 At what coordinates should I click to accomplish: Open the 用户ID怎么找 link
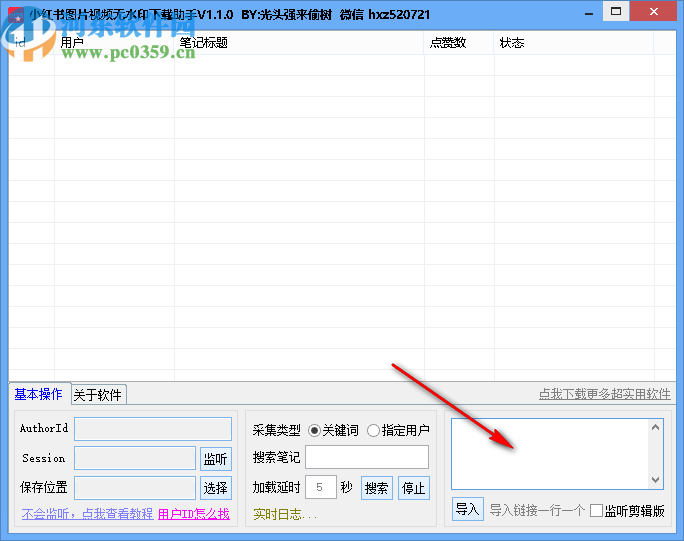194,514
